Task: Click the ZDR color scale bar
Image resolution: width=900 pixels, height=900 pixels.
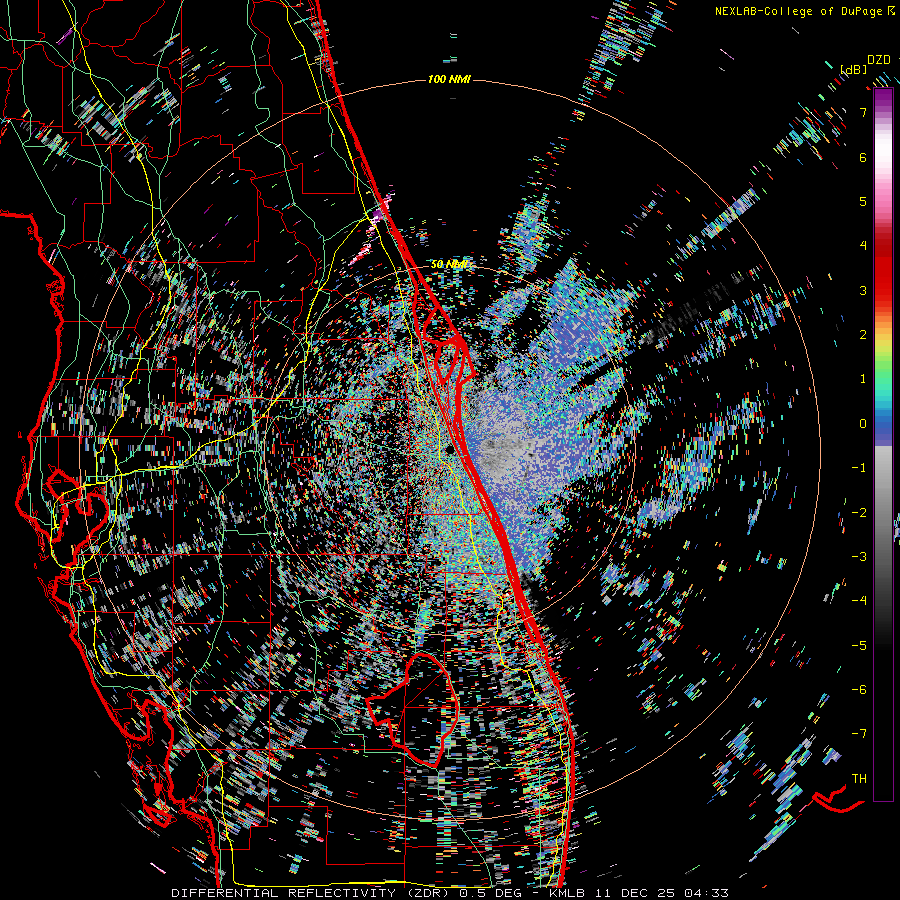Action: (883, 445)
